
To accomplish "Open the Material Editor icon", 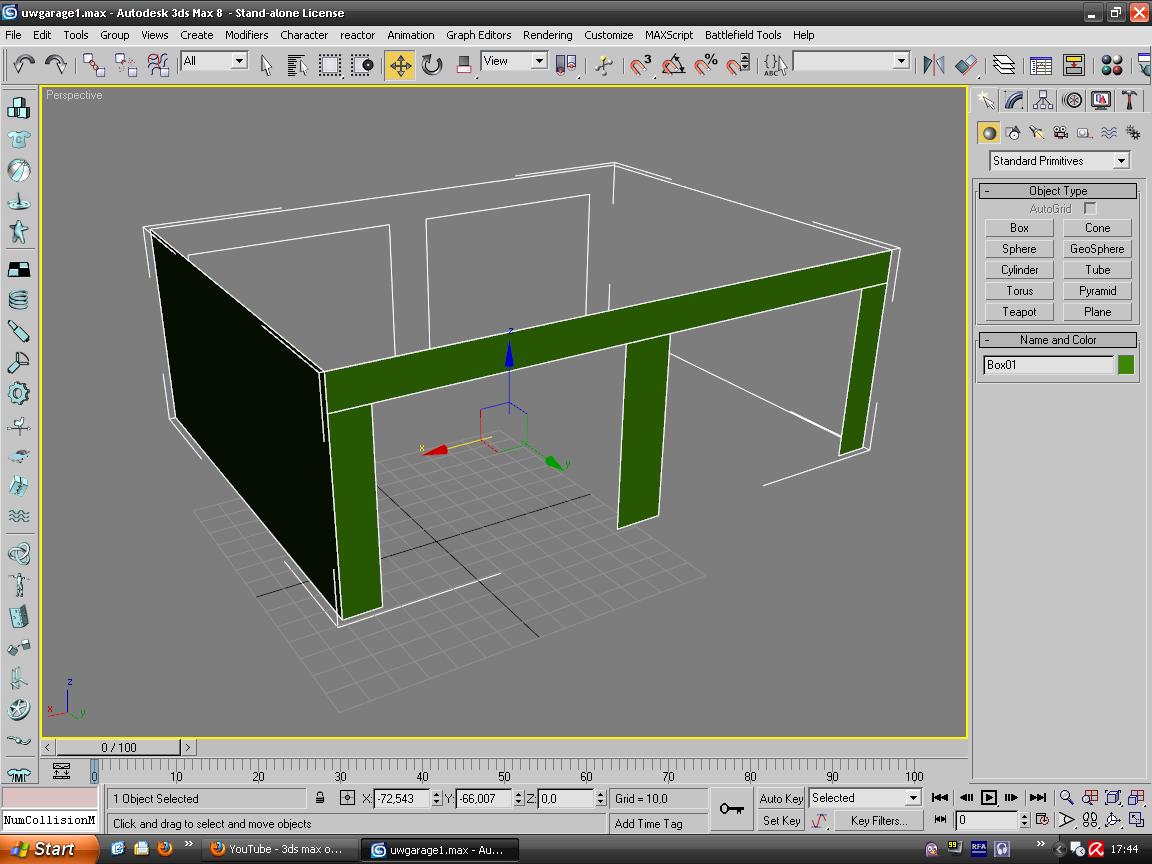I will 1111,65.
